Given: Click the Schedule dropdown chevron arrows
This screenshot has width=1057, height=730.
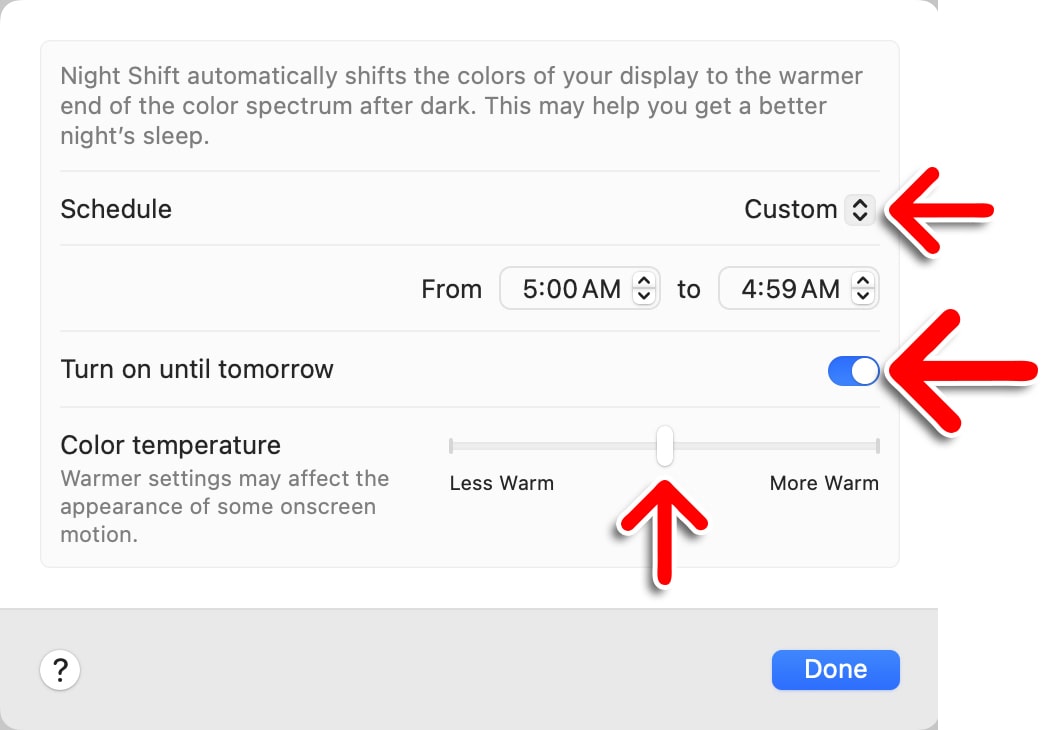Looking at the screenshot, I should point(860,209).
